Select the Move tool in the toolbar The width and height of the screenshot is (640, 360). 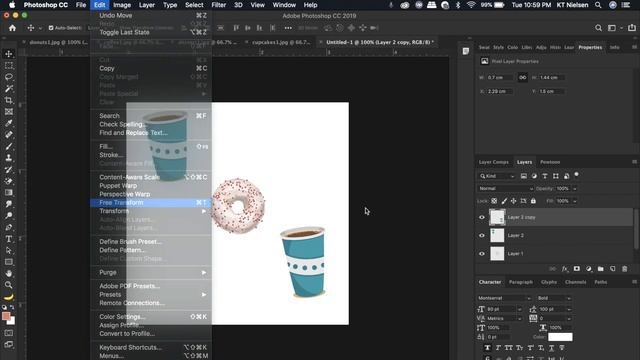(9, 54)
